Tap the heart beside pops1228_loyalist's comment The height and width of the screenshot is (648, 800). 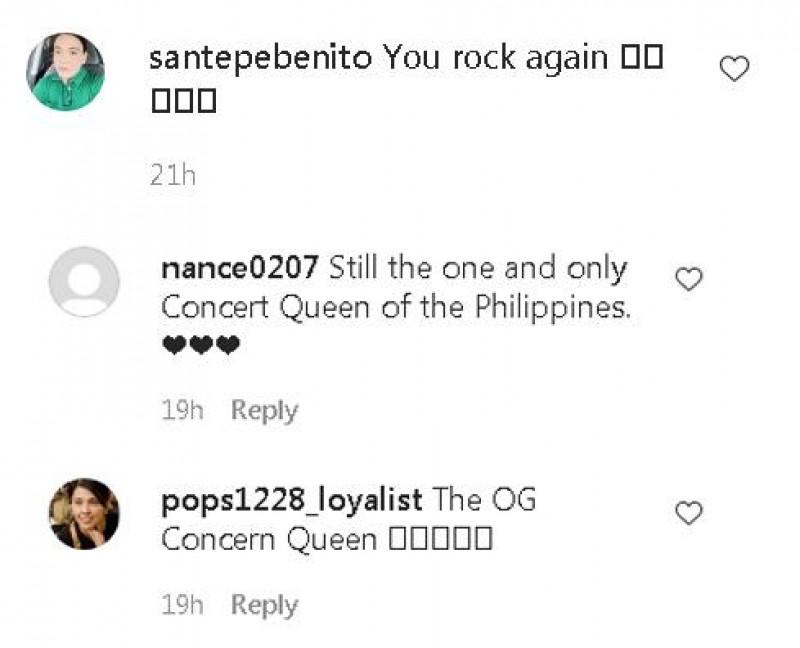[x=689, y=514]
